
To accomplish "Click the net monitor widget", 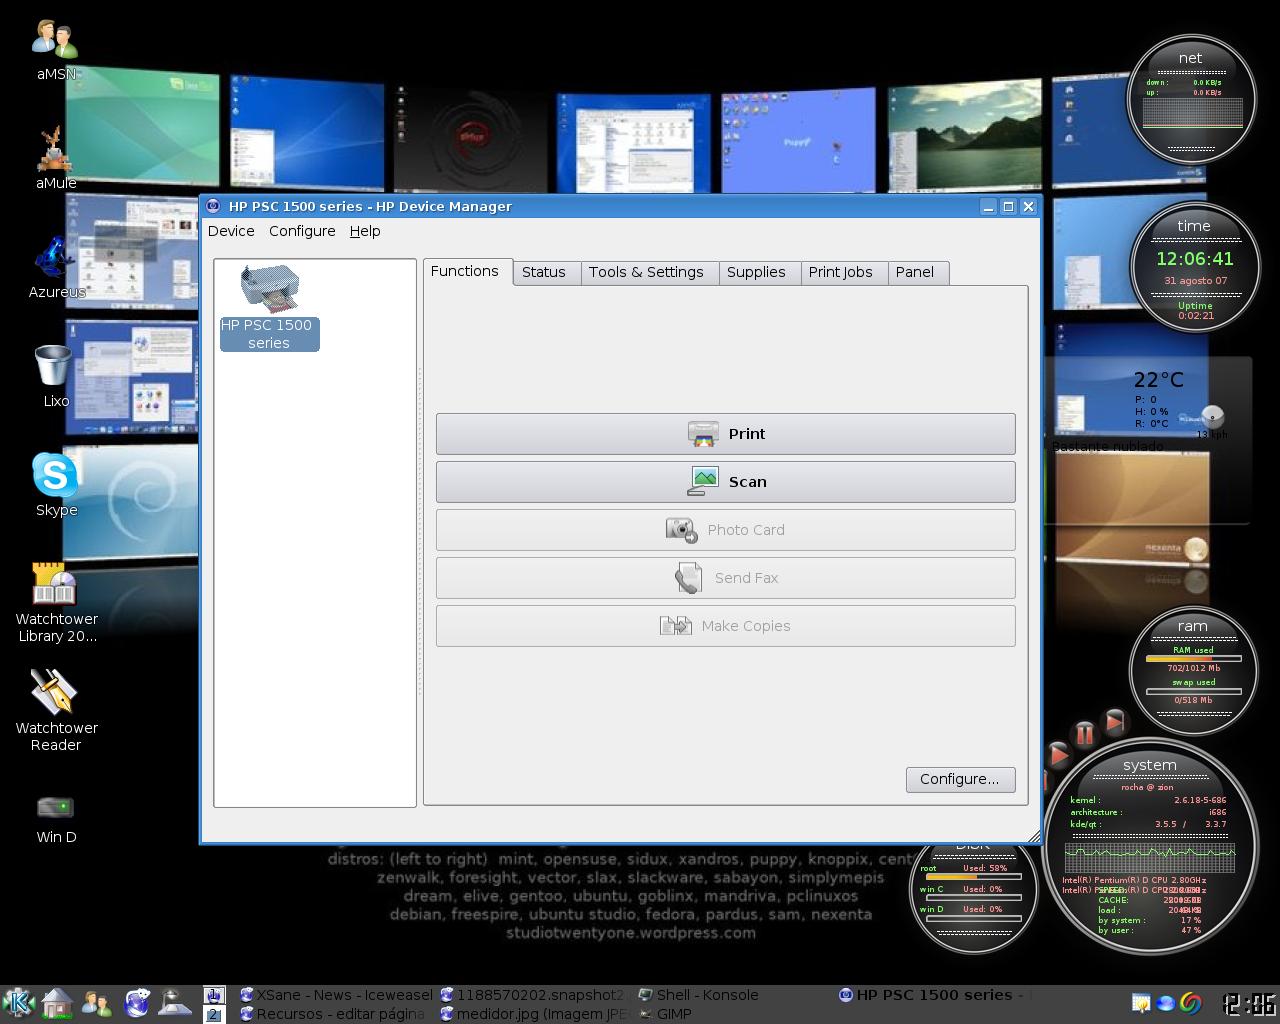I will [x=1191, y=98].
